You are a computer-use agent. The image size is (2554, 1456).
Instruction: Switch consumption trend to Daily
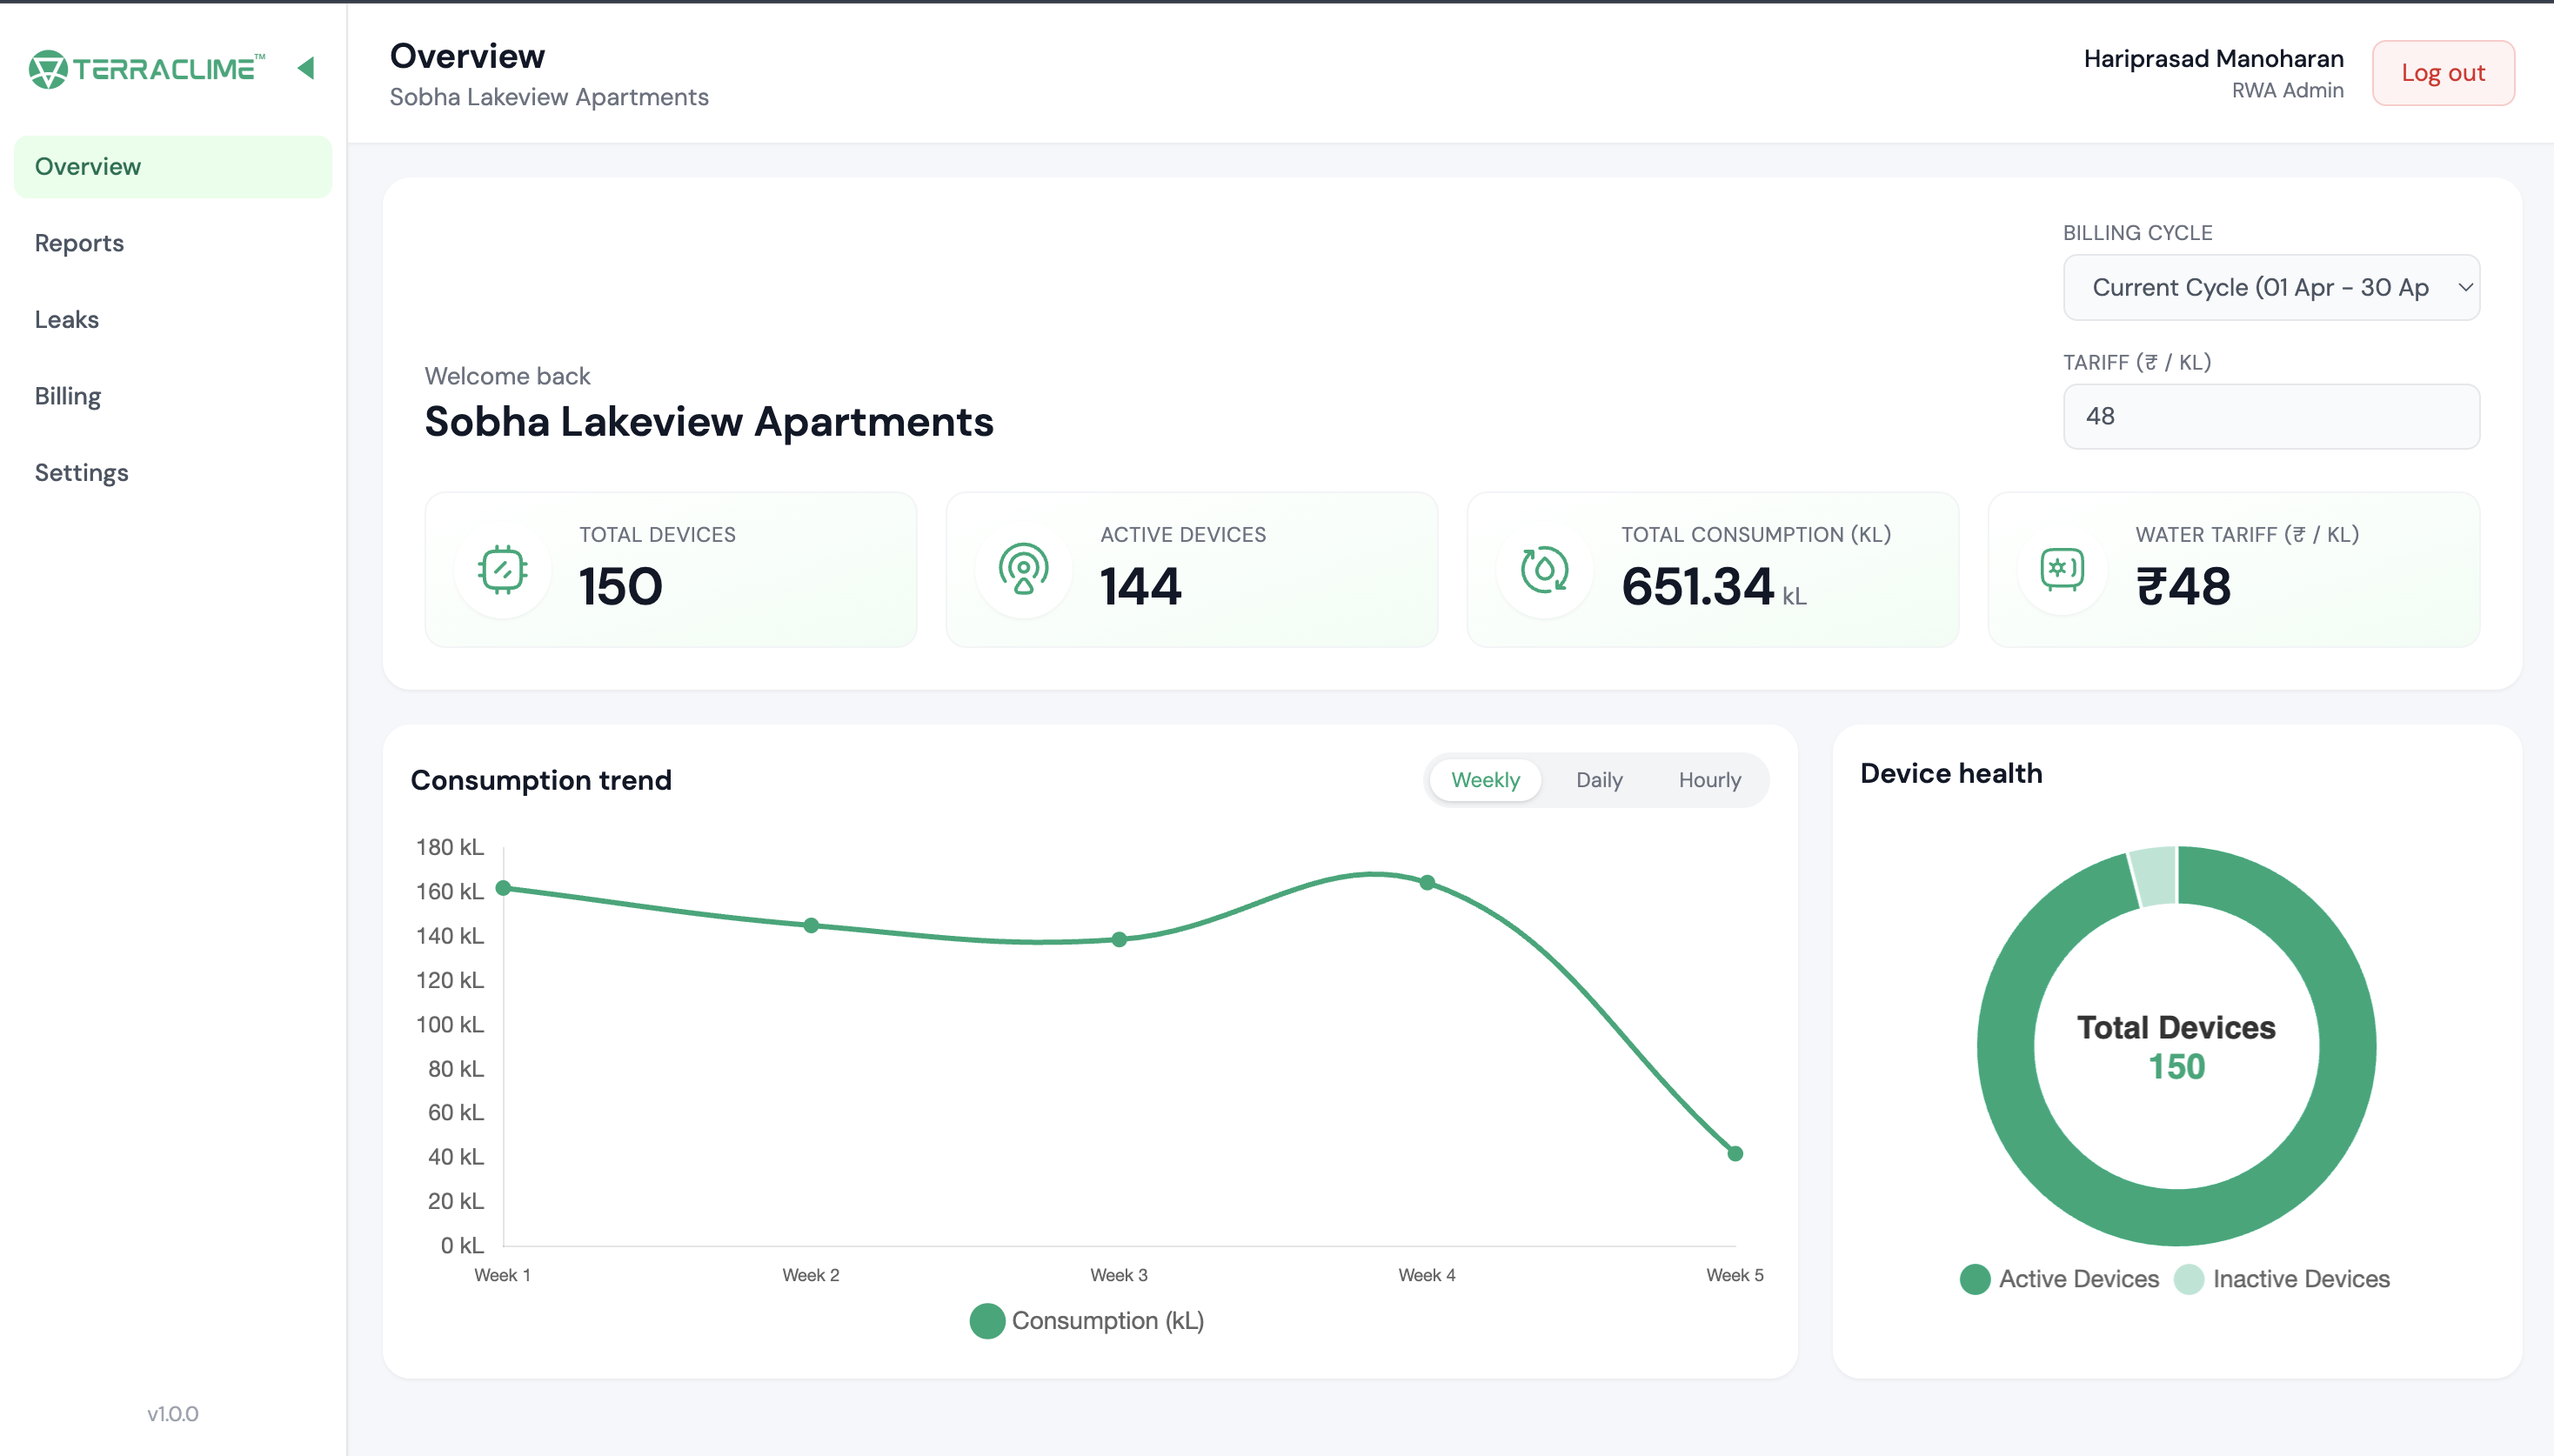tap(1599, 780)
